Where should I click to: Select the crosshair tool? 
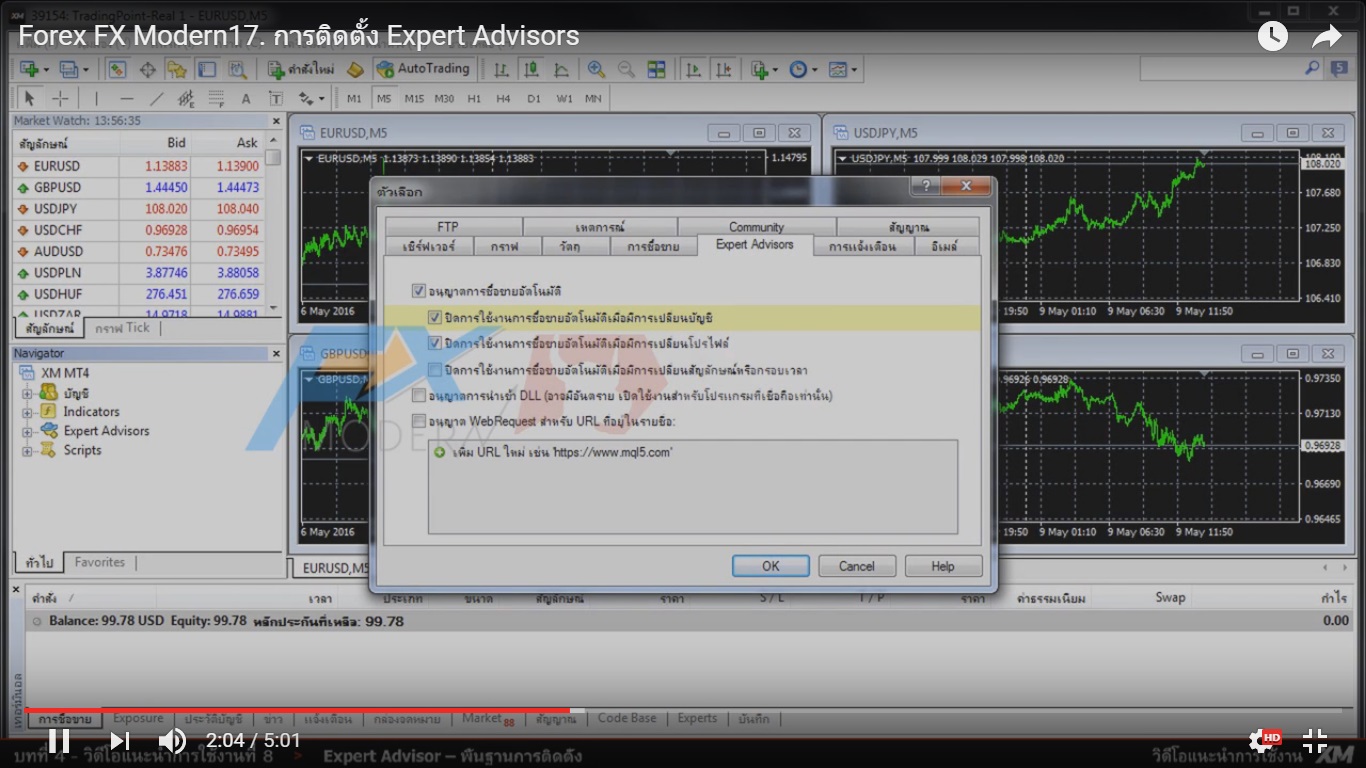[x=60, y=98]
